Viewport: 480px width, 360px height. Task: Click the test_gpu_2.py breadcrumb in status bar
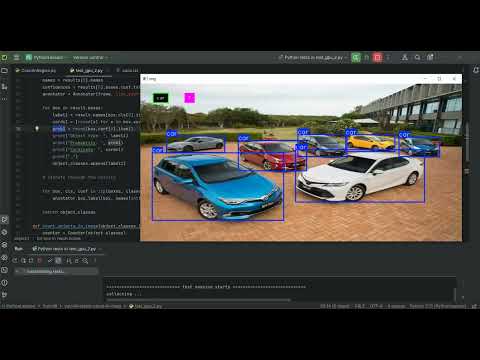pyautogui.click(x=146, y=306)
